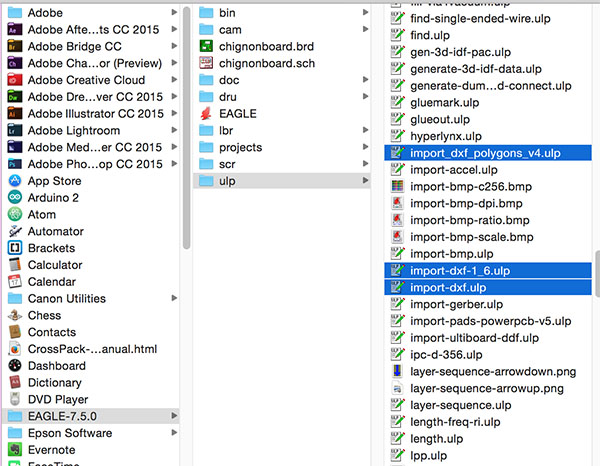Viewport: 600px width, 466px height.
Task: Expand the Epson Software folder arrow
Action: tap(174, 433)
